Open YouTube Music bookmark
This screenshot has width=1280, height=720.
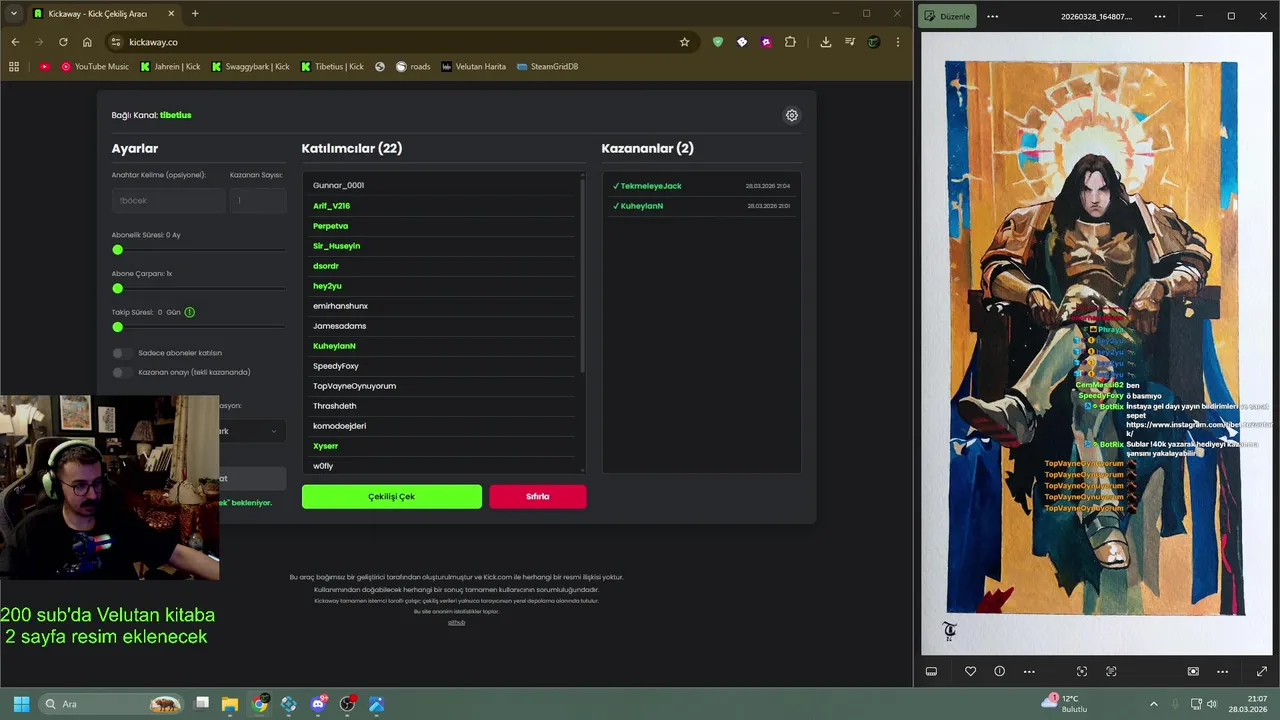95,67
